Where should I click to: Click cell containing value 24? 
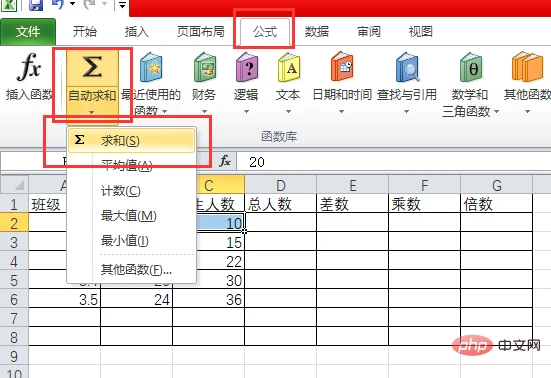(136, 299)
